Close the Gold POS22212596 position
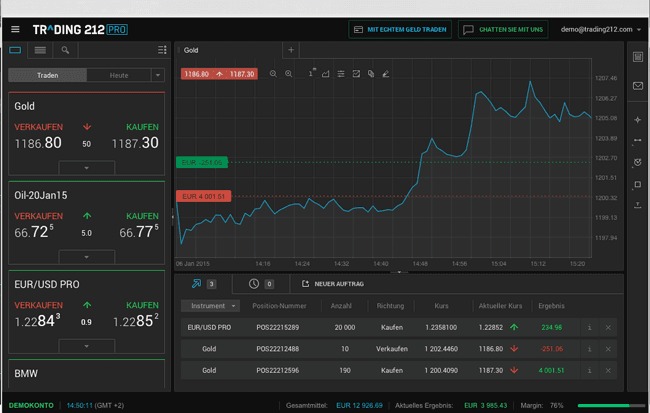The image size is (650, 413). tap(608, 371)
